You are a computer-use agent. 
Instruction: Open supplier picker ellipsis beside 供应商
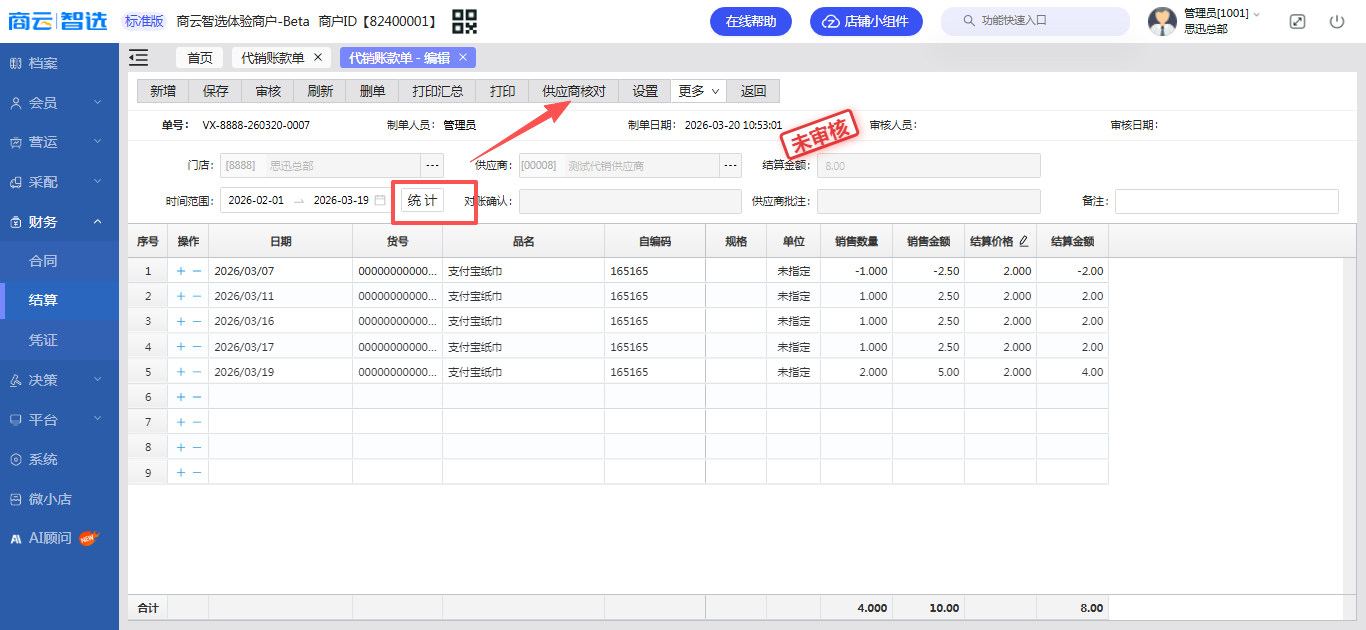coord(731,165)
